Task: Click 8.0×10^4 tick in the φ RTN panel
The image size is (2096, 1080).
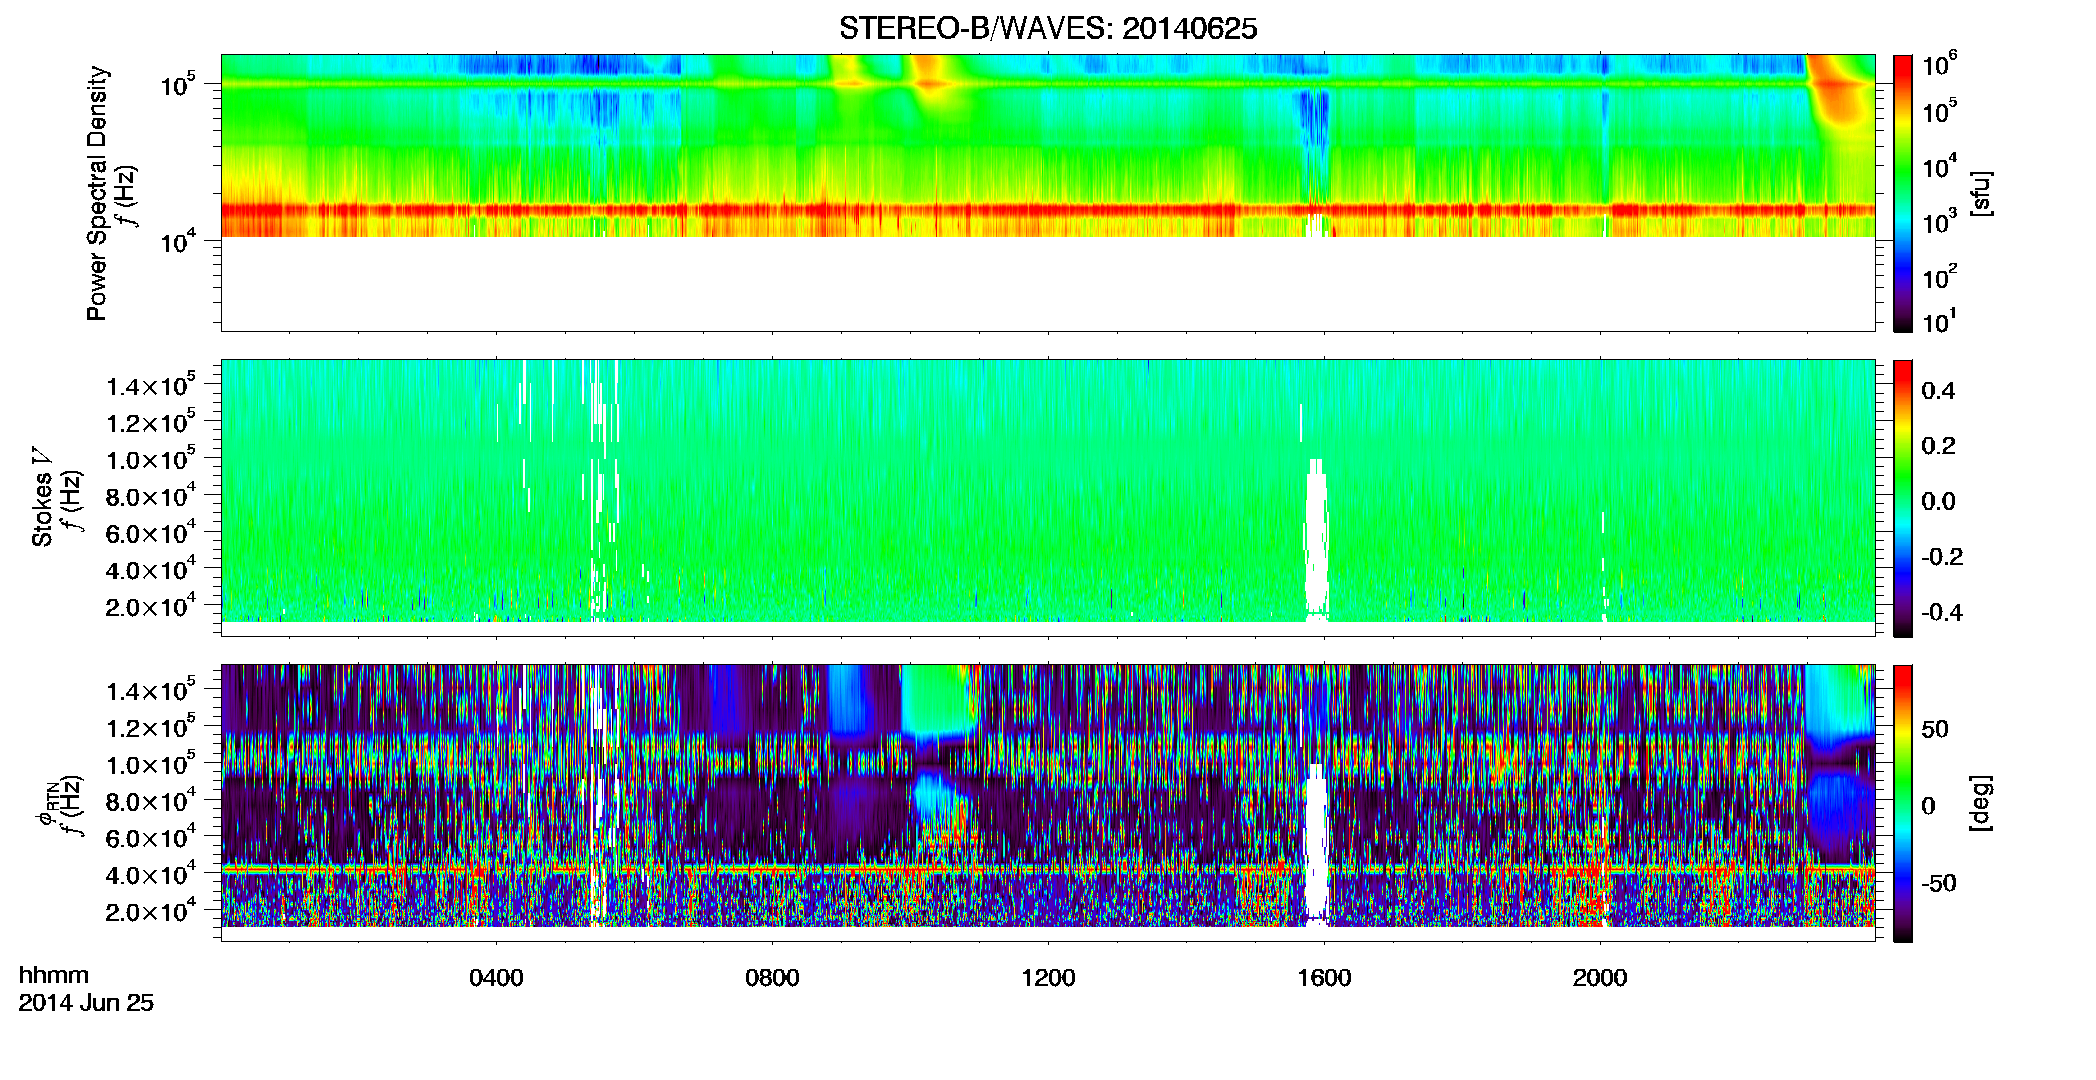Action: (150, 802)
